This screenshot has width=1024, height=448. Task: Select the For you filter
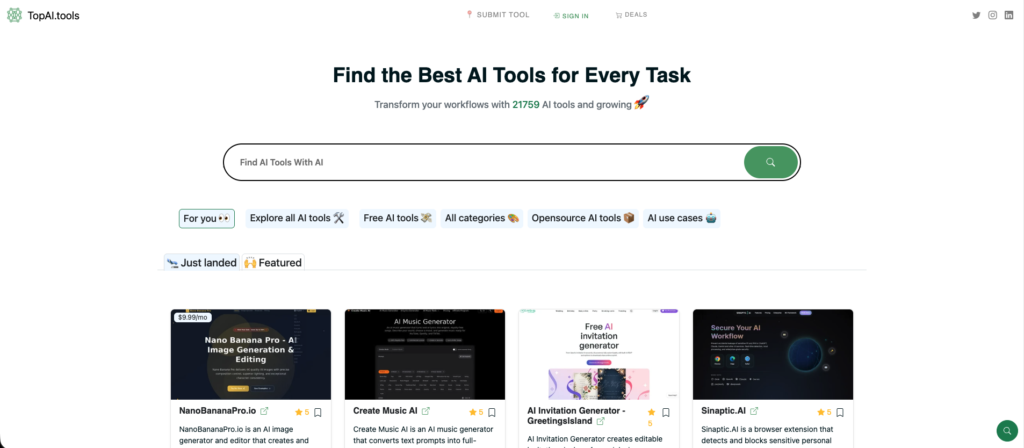206,218
